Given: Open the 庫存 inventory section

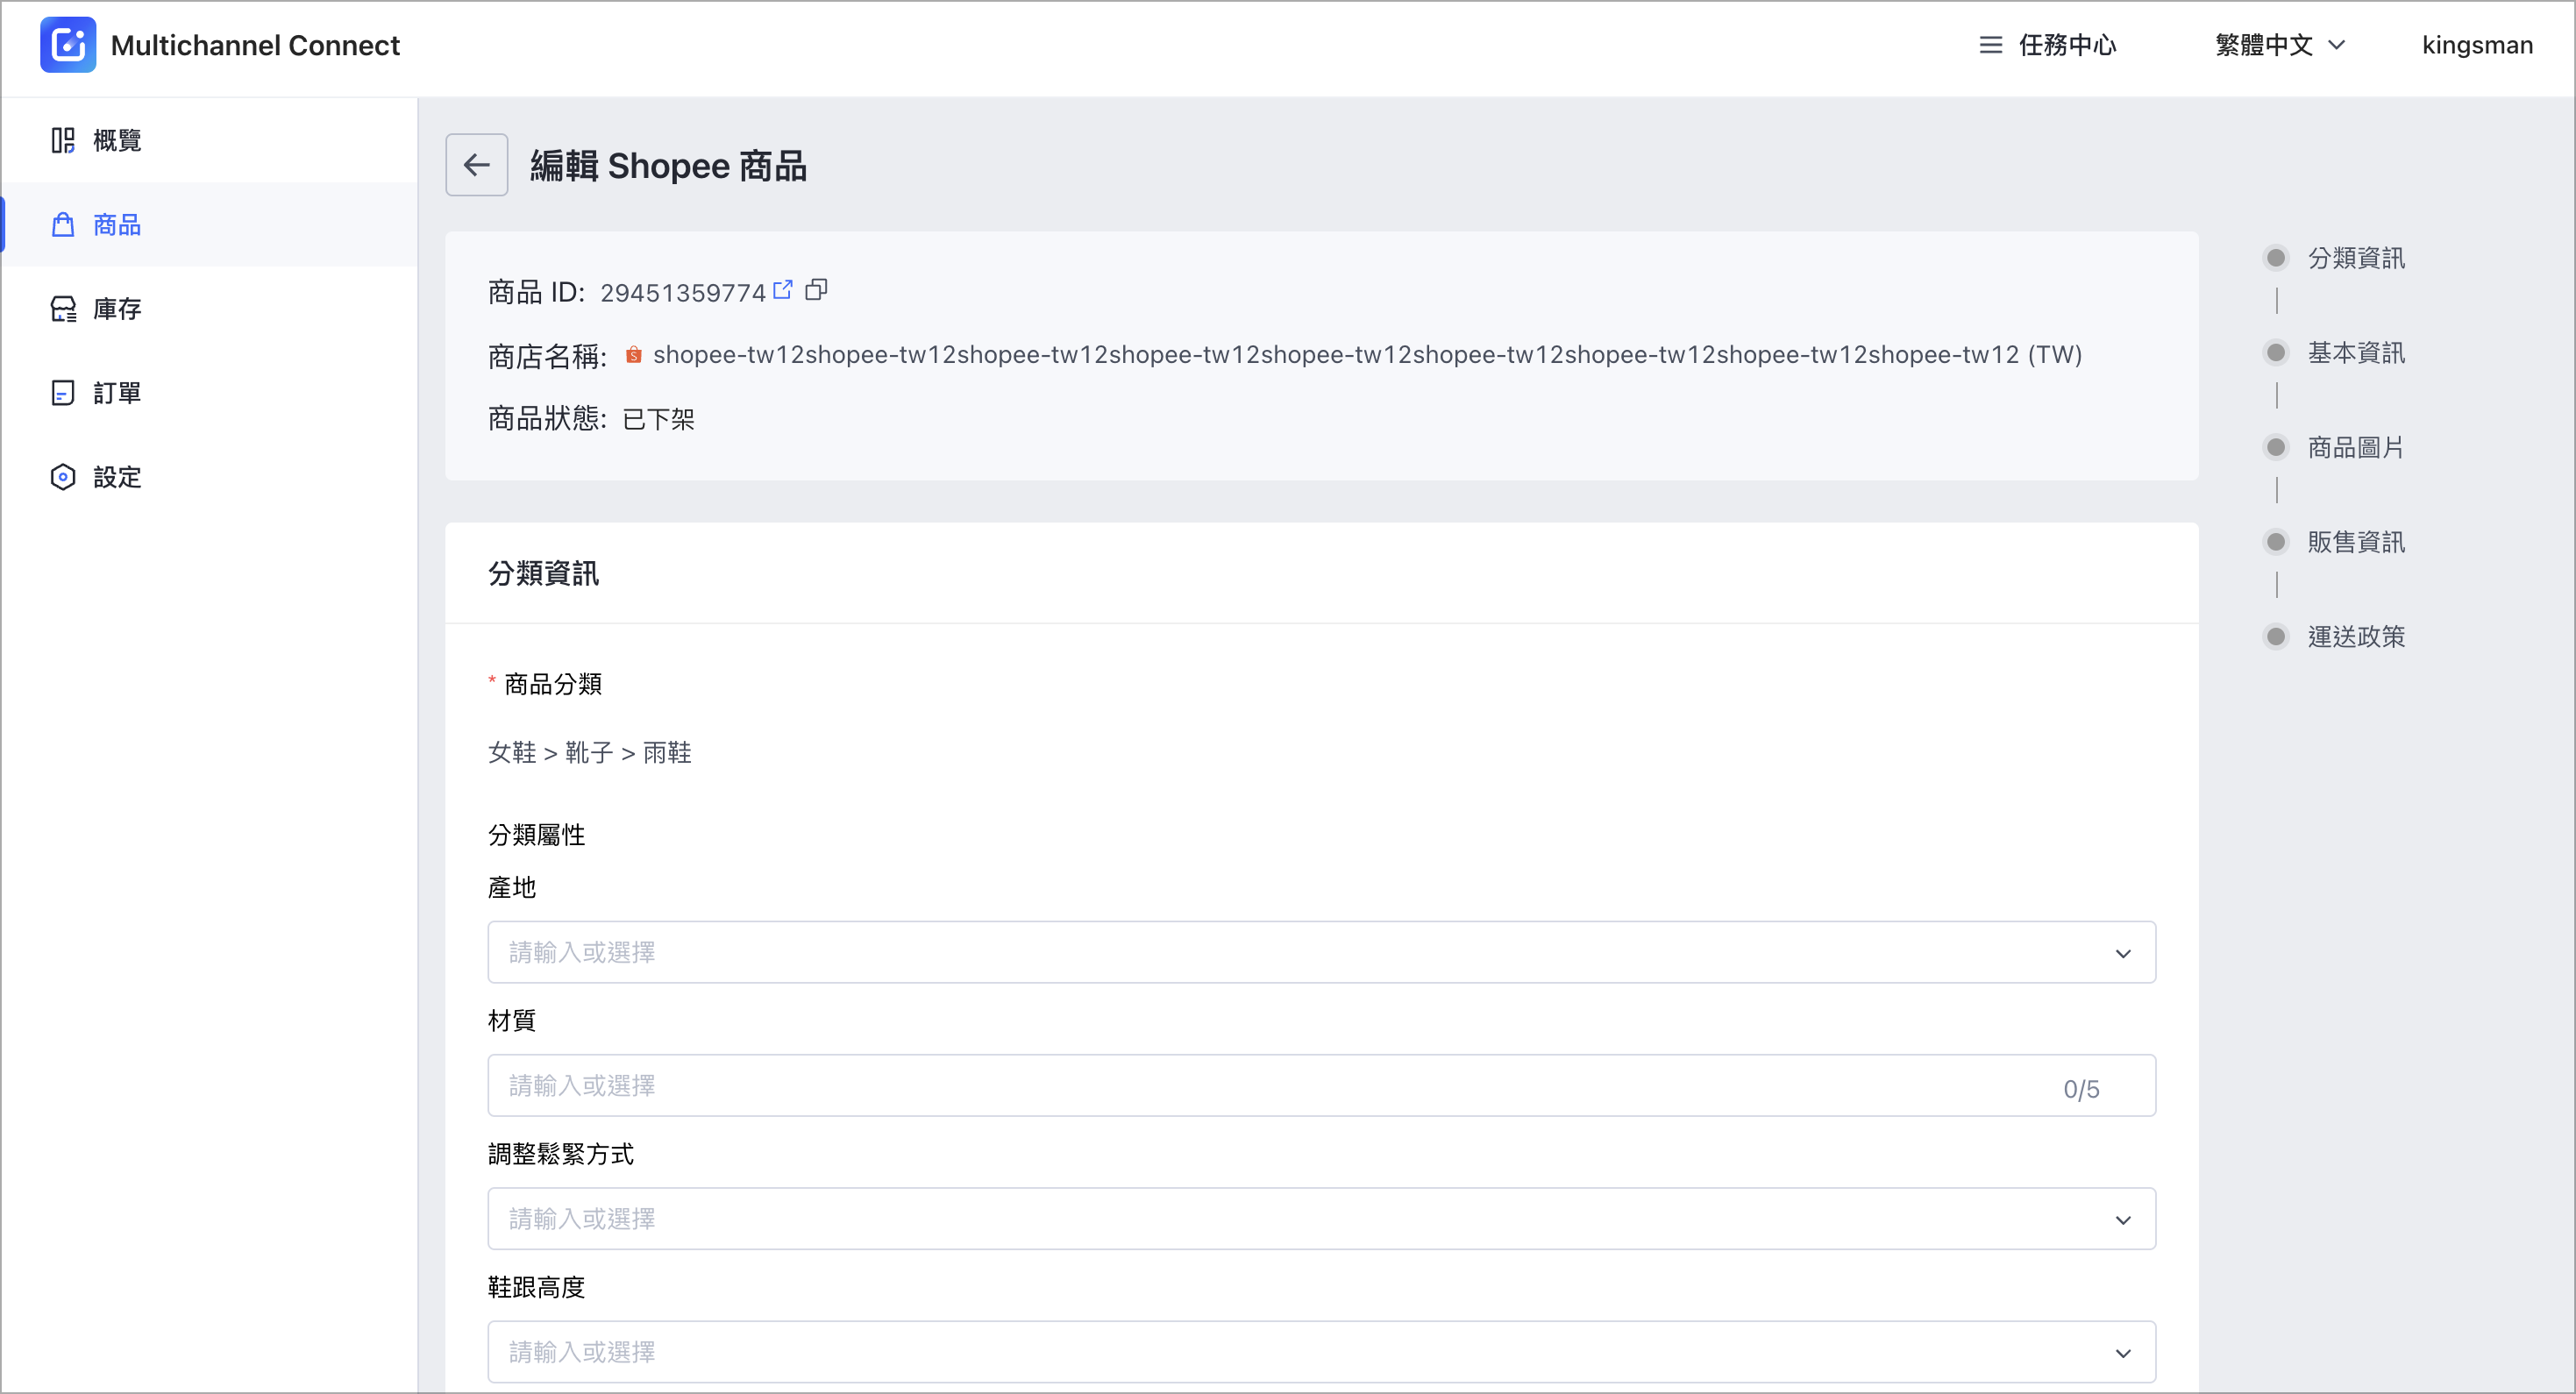Looking at the screenshot, I should point(209,308).
